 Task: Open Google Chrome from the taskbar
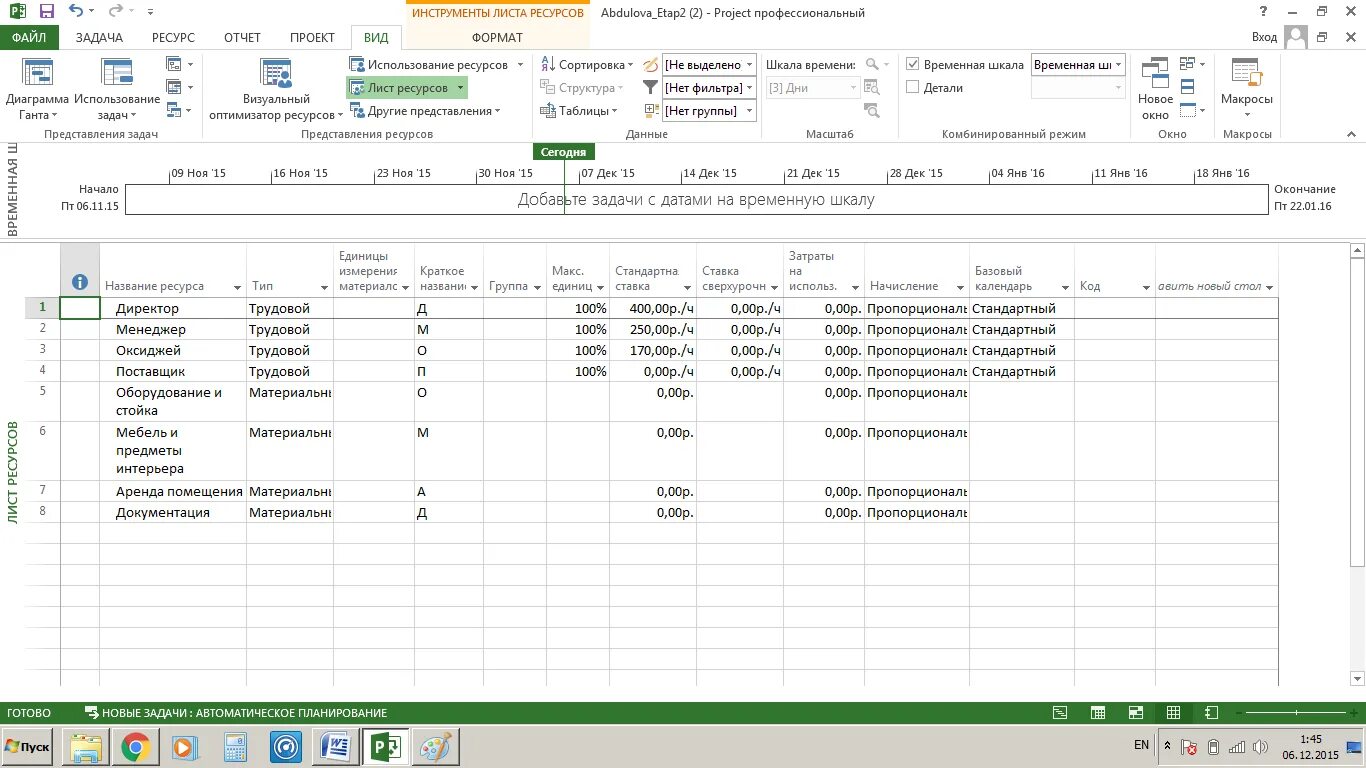137,747
